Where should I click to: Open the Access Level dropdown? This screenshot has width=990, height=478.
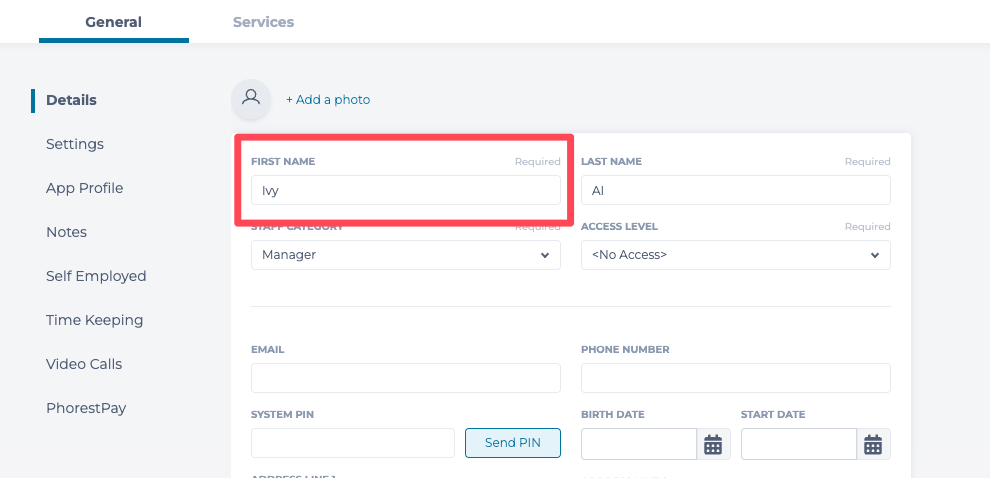coord(735,255)
